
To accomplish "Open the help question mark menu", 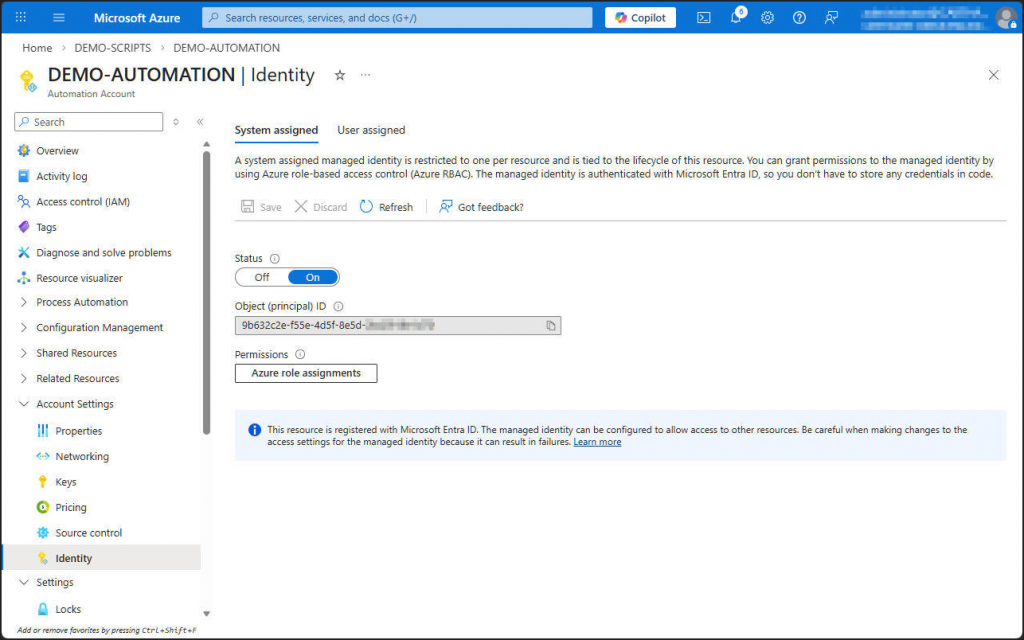I will tap(797, 17).
